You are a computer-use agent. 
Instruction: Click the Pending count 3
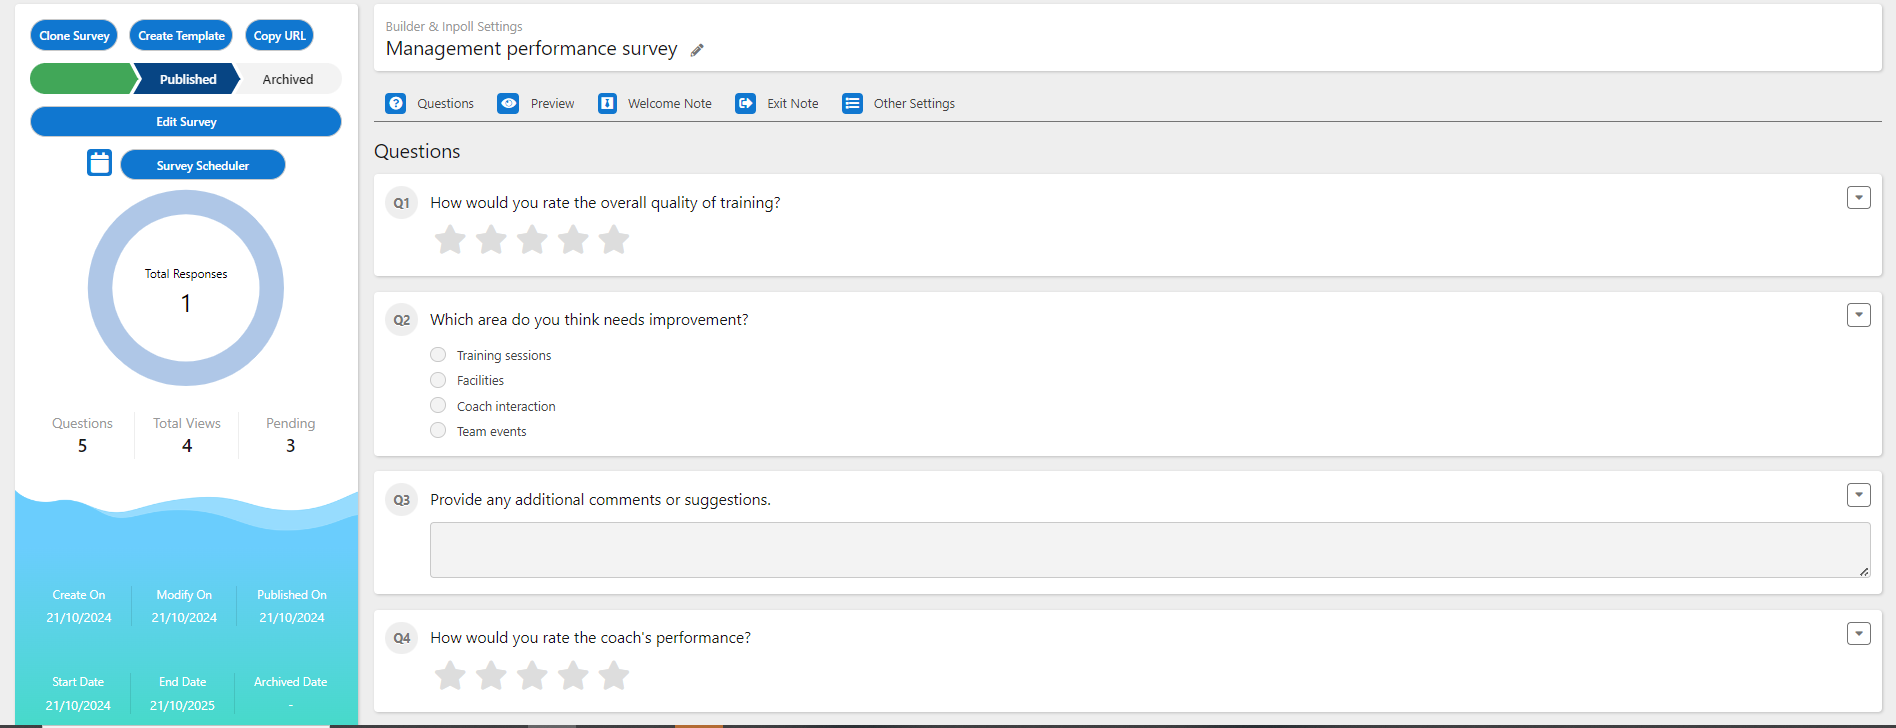(x=291, y=446)
